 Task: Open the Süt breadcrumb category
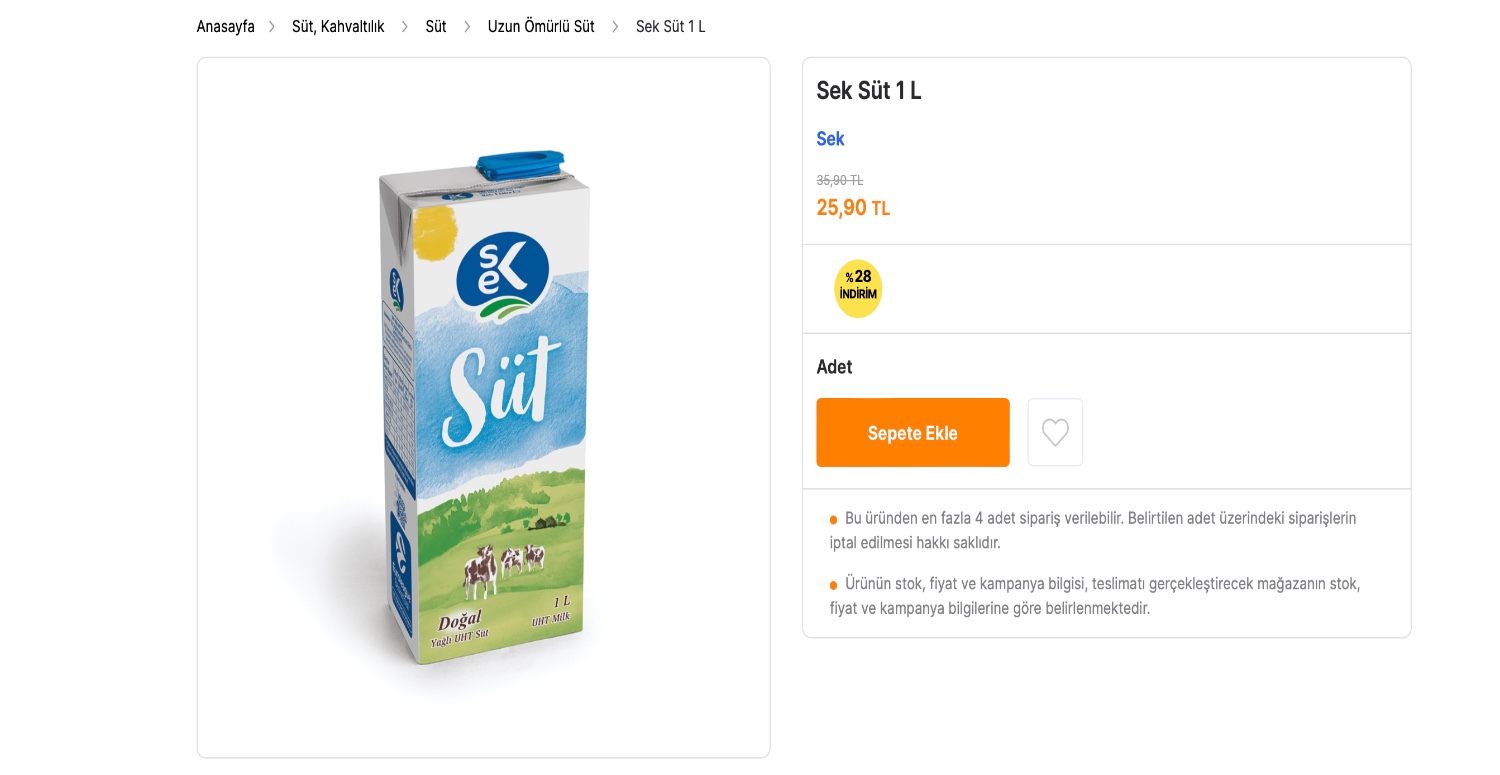coord(436,27)
